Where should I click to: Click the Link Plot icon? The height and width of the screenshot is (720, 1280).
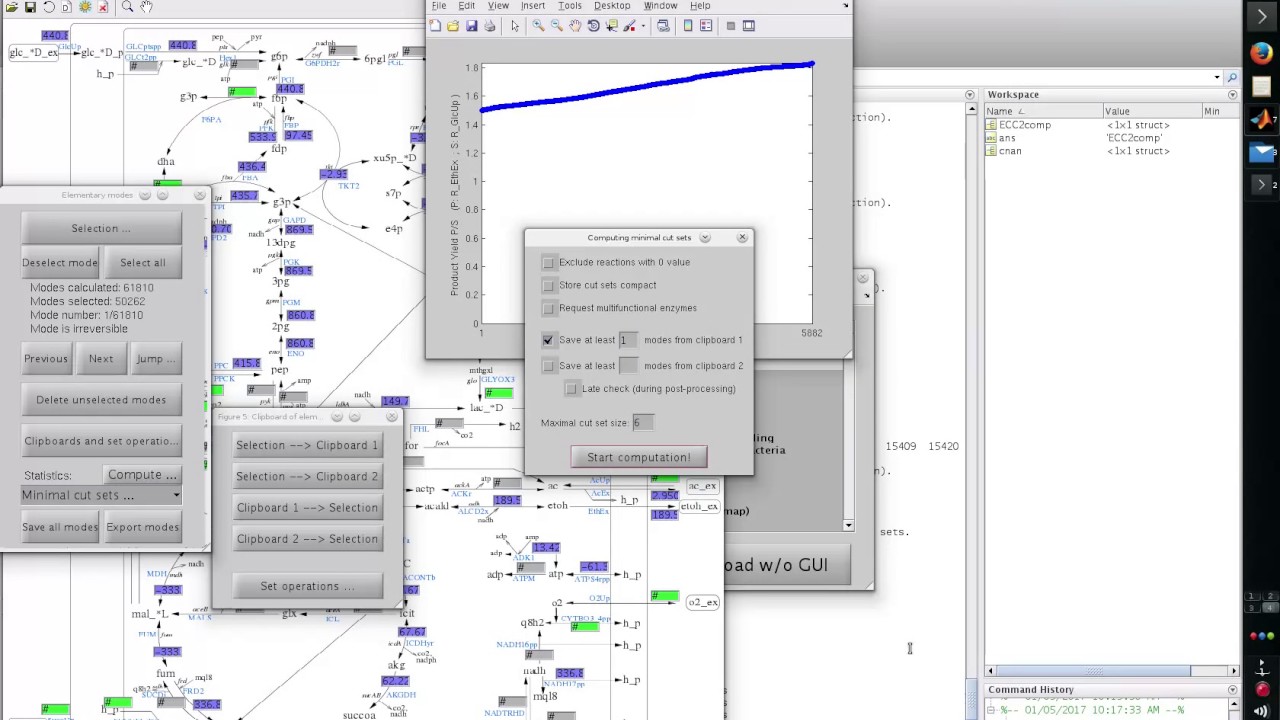tap(663, 26)
